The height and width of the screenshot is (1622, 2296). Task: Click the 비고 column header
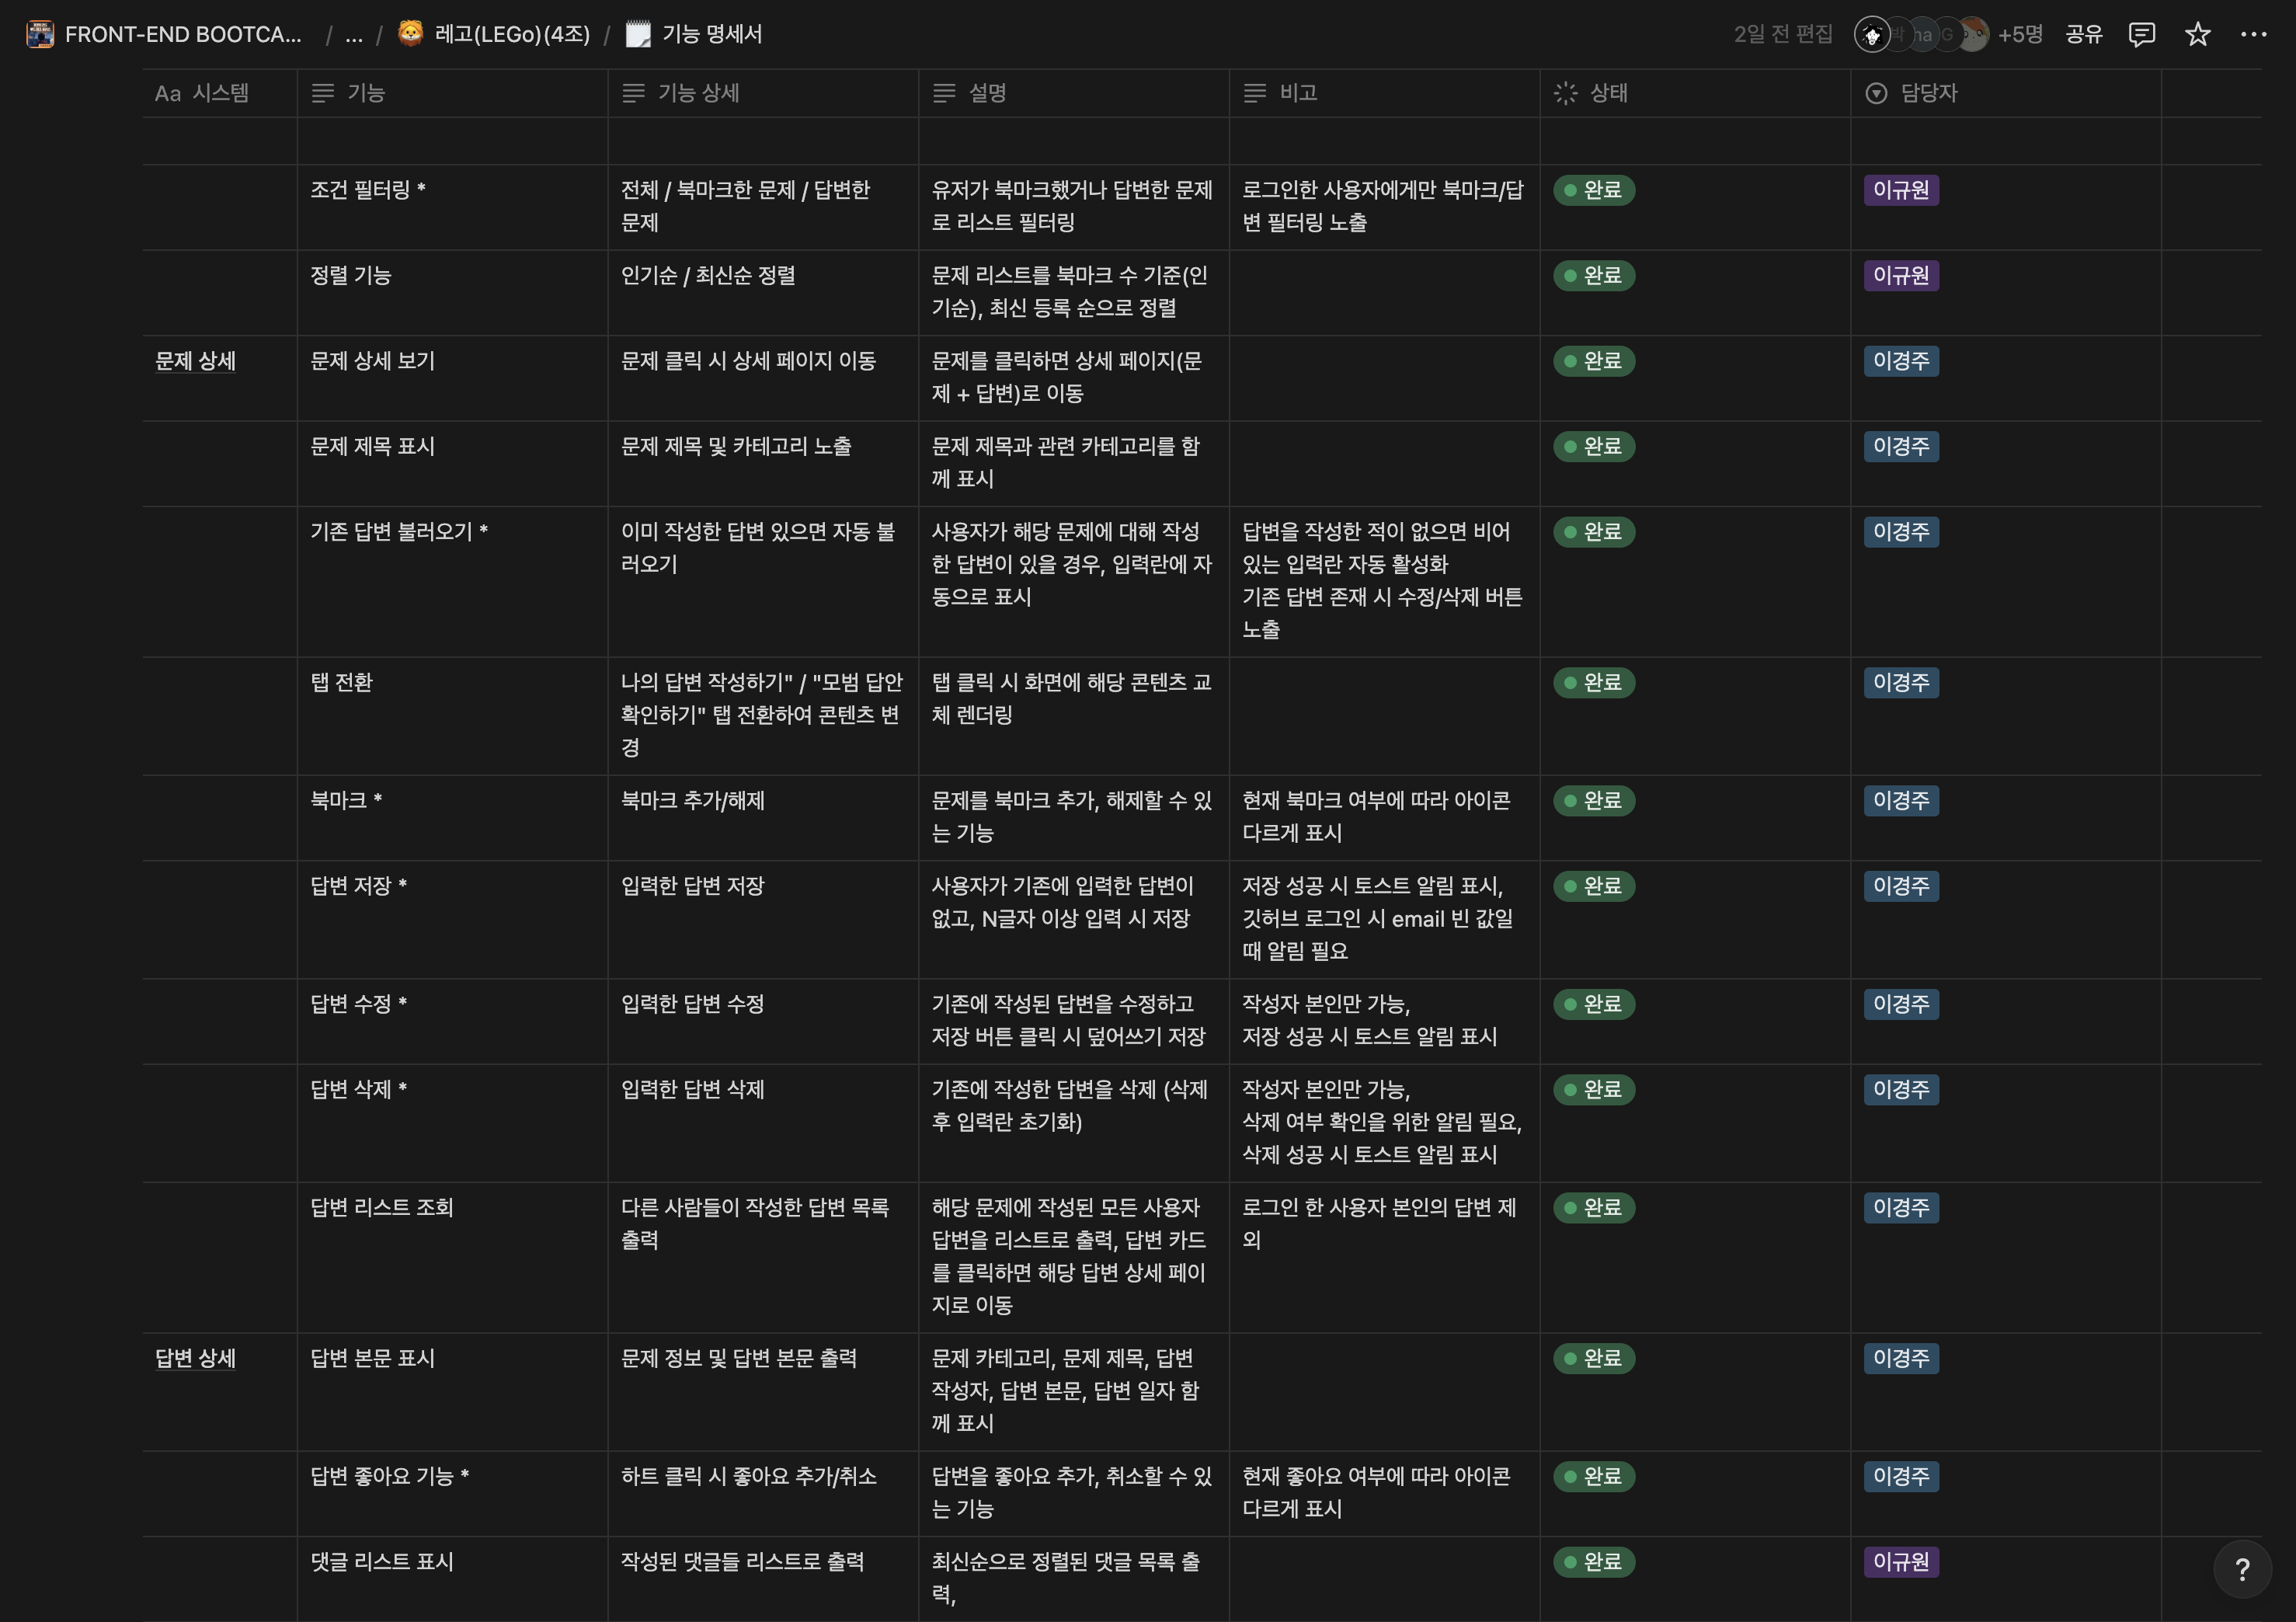(x=1297, y=93)
